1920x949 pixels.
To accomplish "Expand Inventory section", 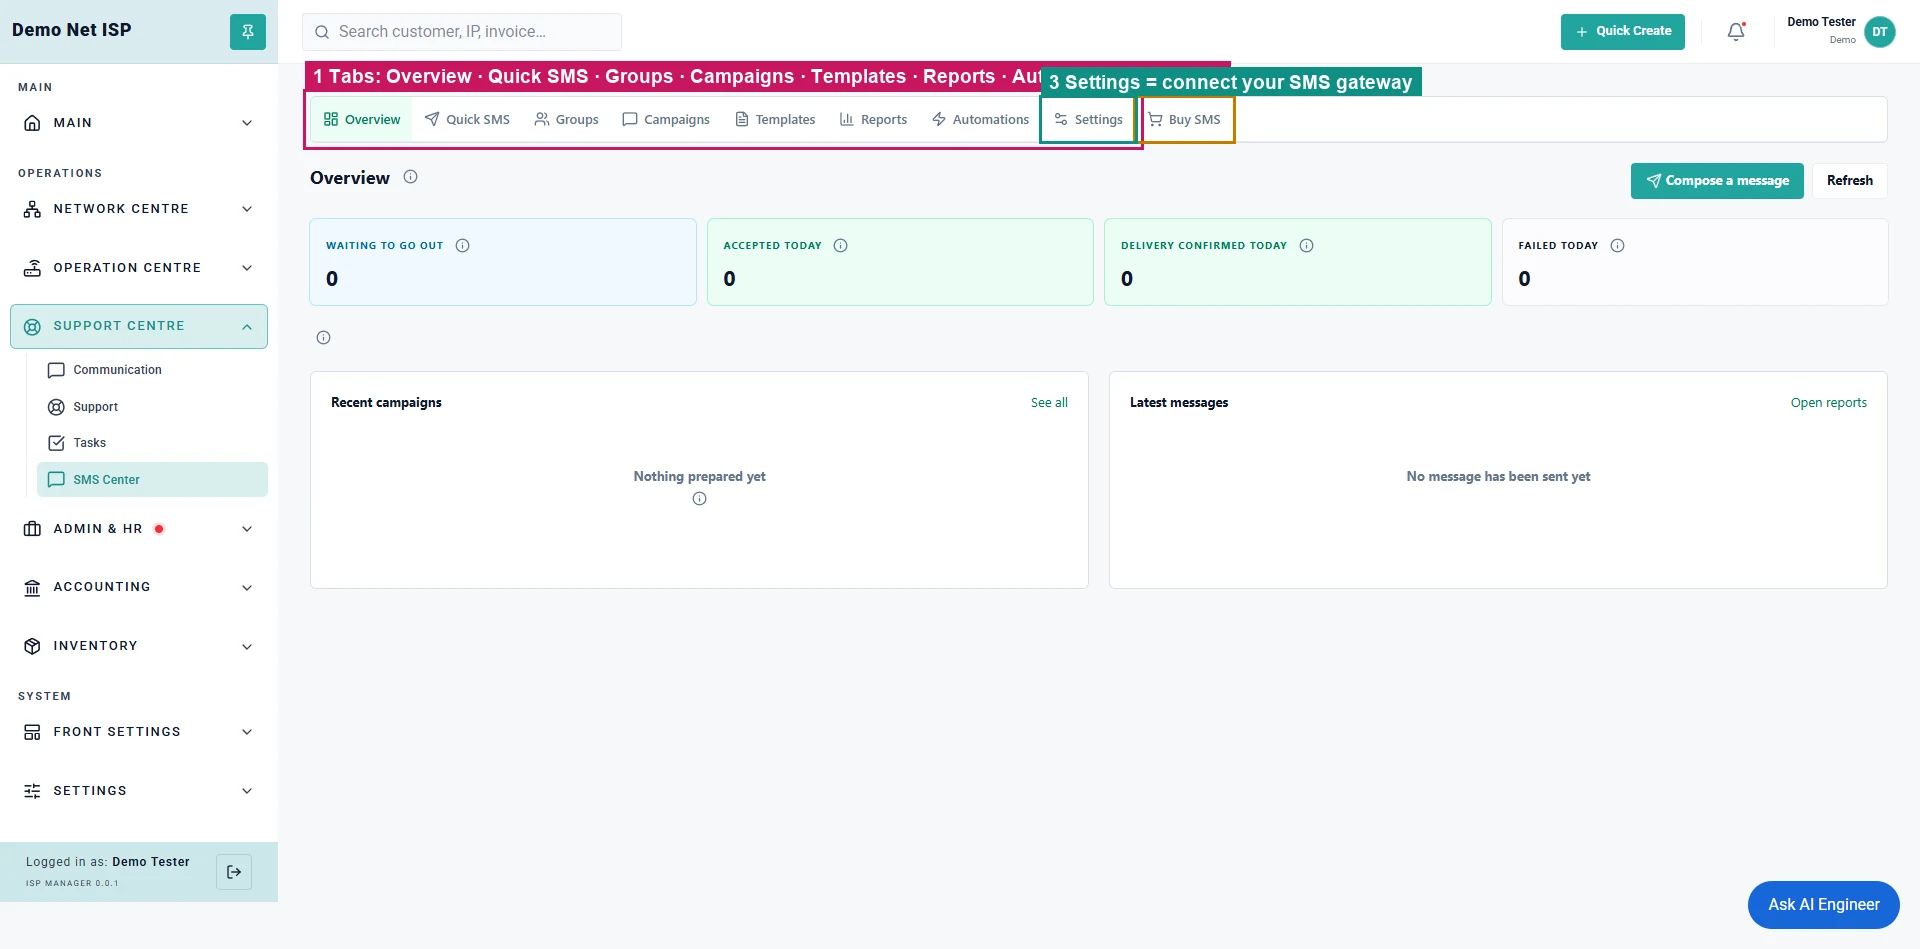I will tap(139, 646).
